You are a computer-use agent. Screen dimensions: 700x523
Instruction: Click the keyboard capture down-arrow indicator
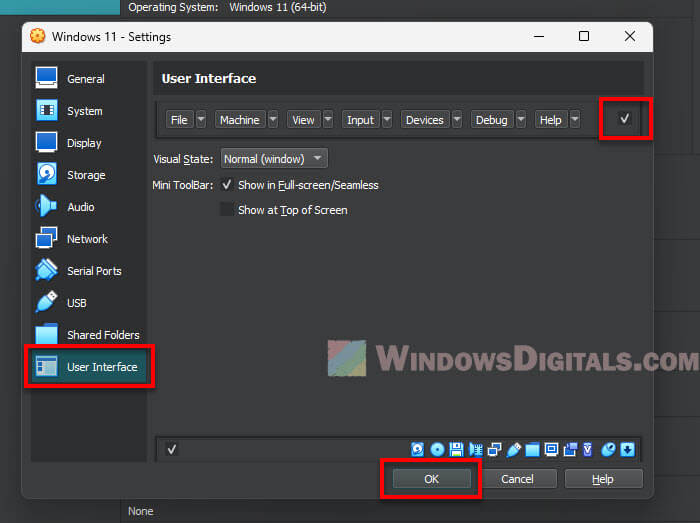[x=627, y=449]
